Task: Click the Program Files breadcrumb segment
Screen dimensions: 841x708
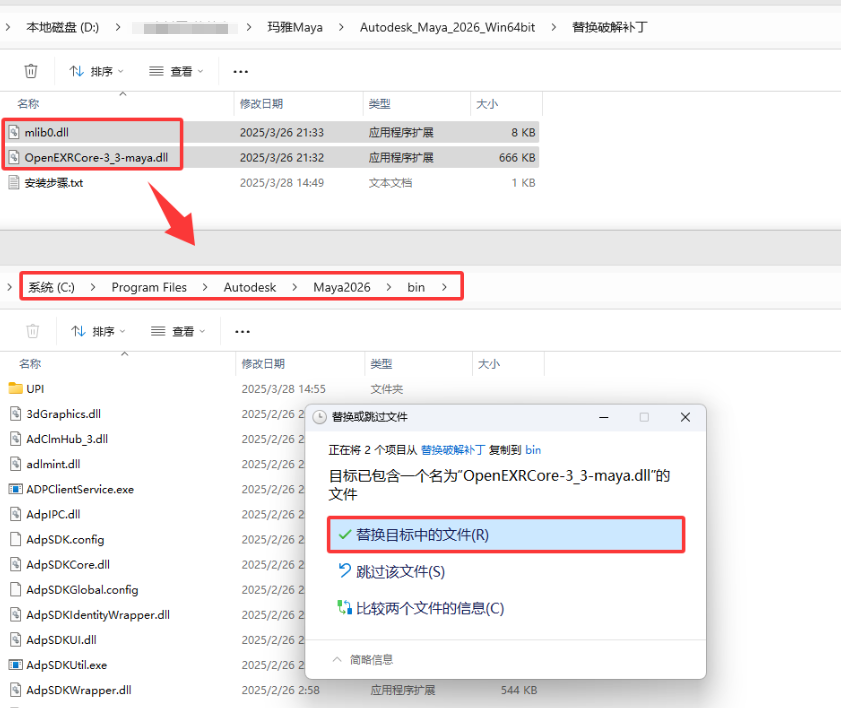Action: [x=149, y=287]
